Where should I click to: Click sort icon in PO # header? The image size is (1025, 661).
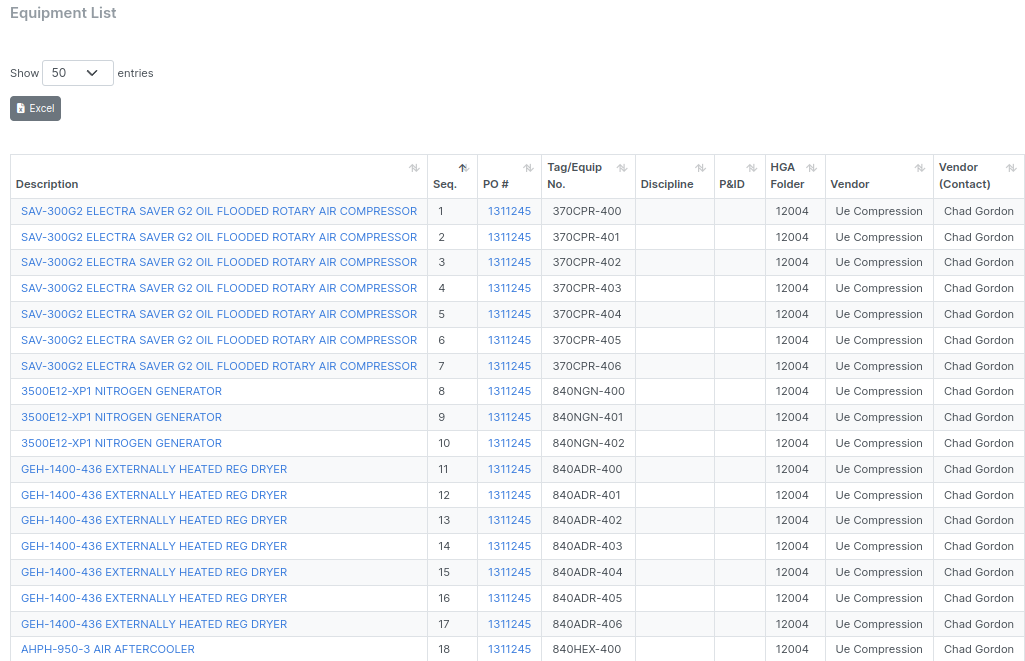pyautogui.click(x=528, y=168)
